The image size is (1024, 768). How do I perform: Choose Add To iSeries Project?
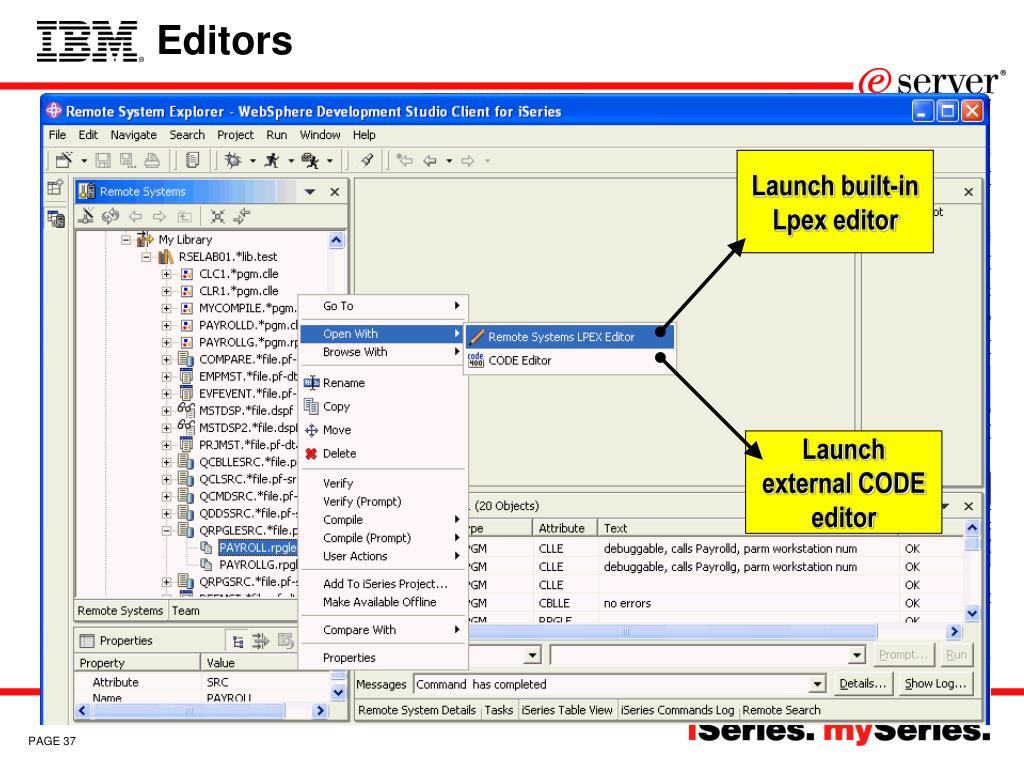[x=383, y=584]
